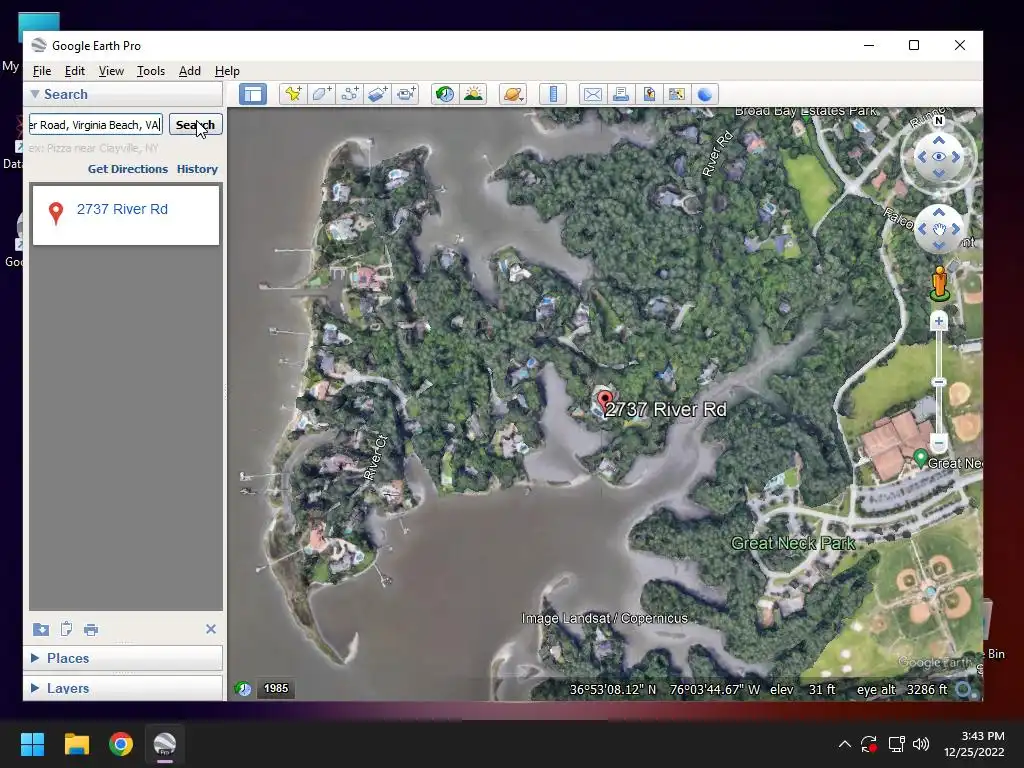
Task: Click the look joystick eye center
Action: [x=938, y=157]
